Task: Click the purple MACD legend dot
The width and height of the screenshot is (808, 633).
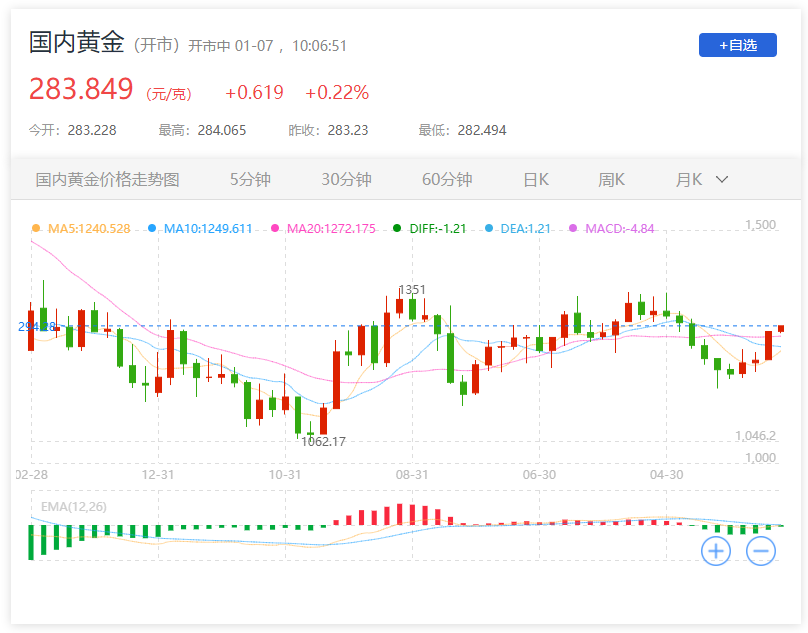Action: [x=573, y=228]
